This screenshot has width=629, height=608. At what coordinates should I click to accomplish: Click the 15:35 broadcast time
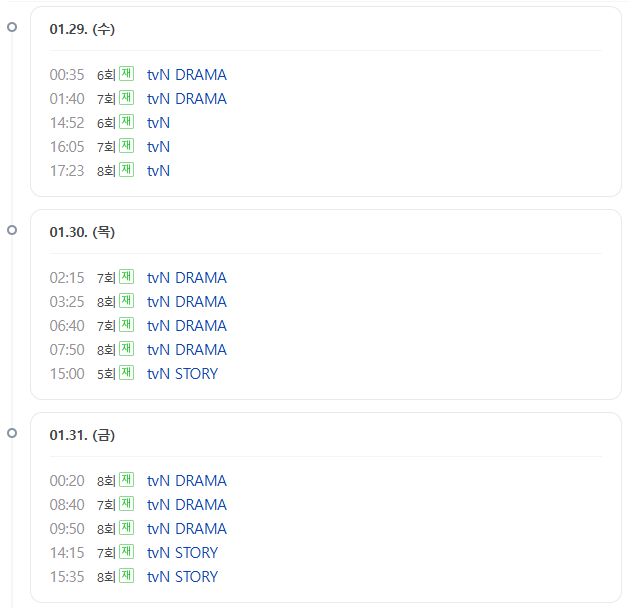tap(67, 577)
